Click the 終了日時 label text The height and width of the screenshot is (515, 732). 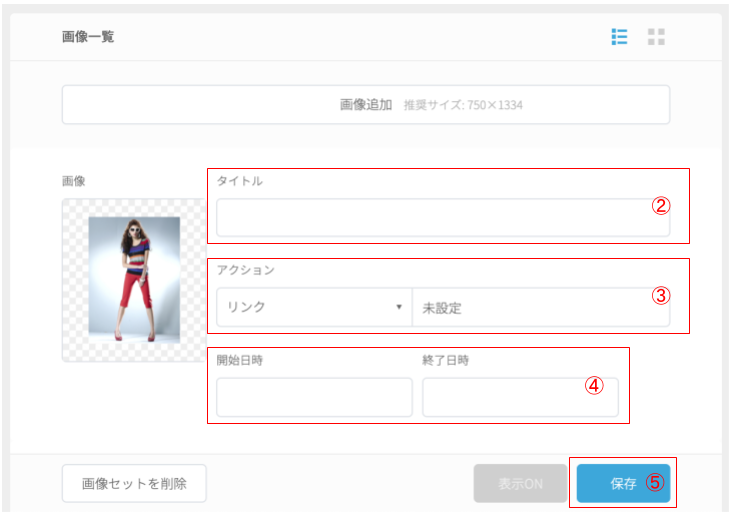click(445, 360)
